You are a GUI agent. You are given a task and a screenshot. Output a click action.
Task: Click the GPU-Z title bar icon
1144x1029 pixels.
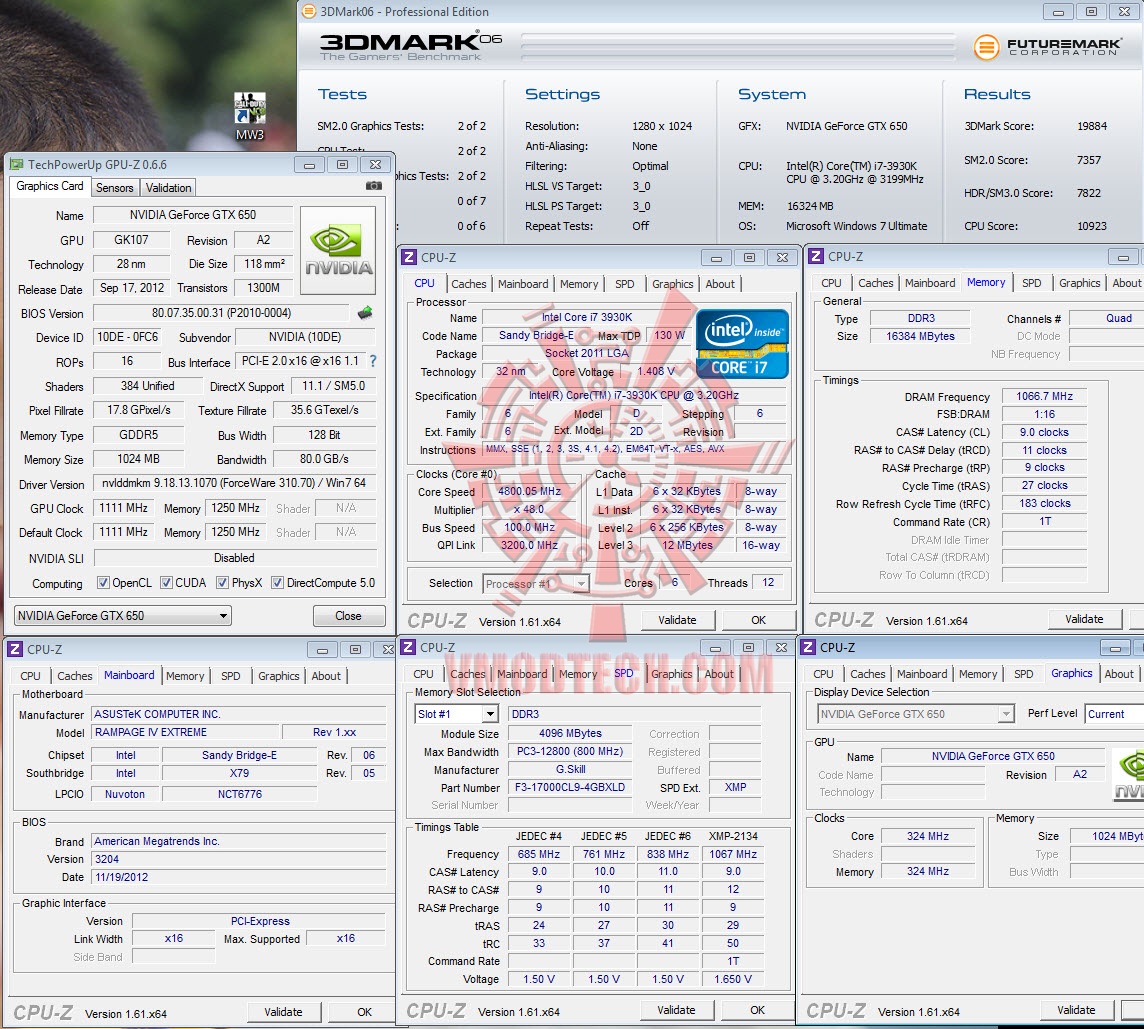[x=16, y=164]
